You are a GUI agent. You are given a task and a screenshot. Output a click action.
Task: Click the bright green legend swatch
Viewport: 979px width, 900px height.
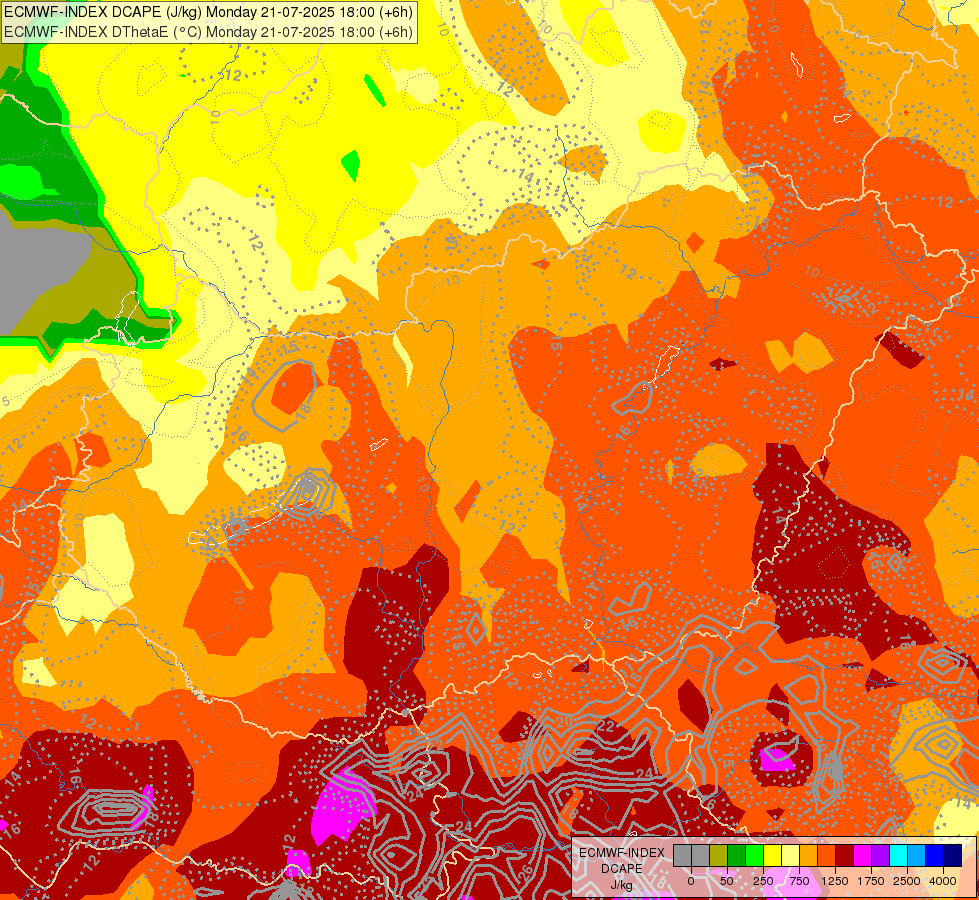pos(755,855)
